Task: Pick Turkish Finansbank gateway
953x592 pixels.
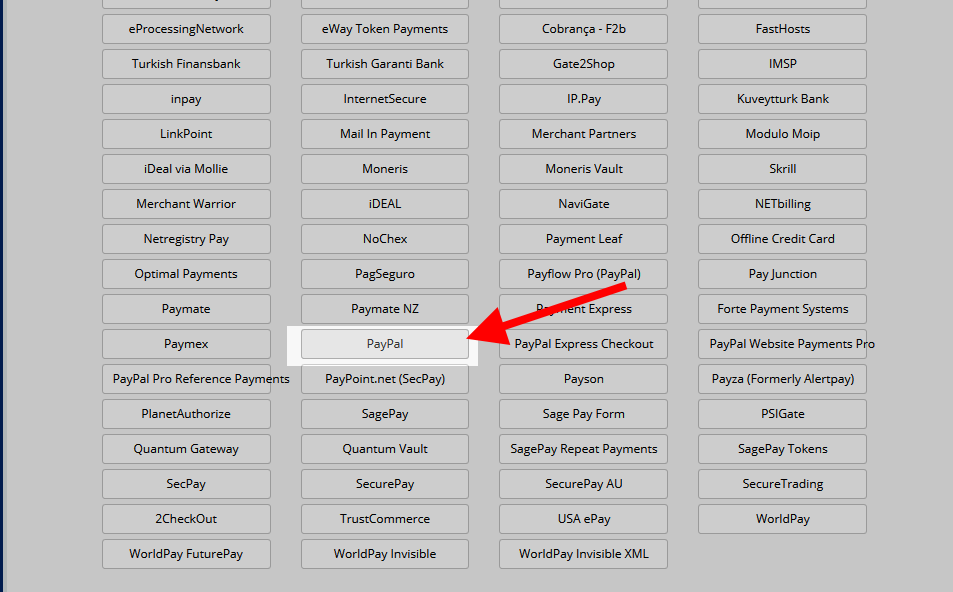Action: pos(186,64)
